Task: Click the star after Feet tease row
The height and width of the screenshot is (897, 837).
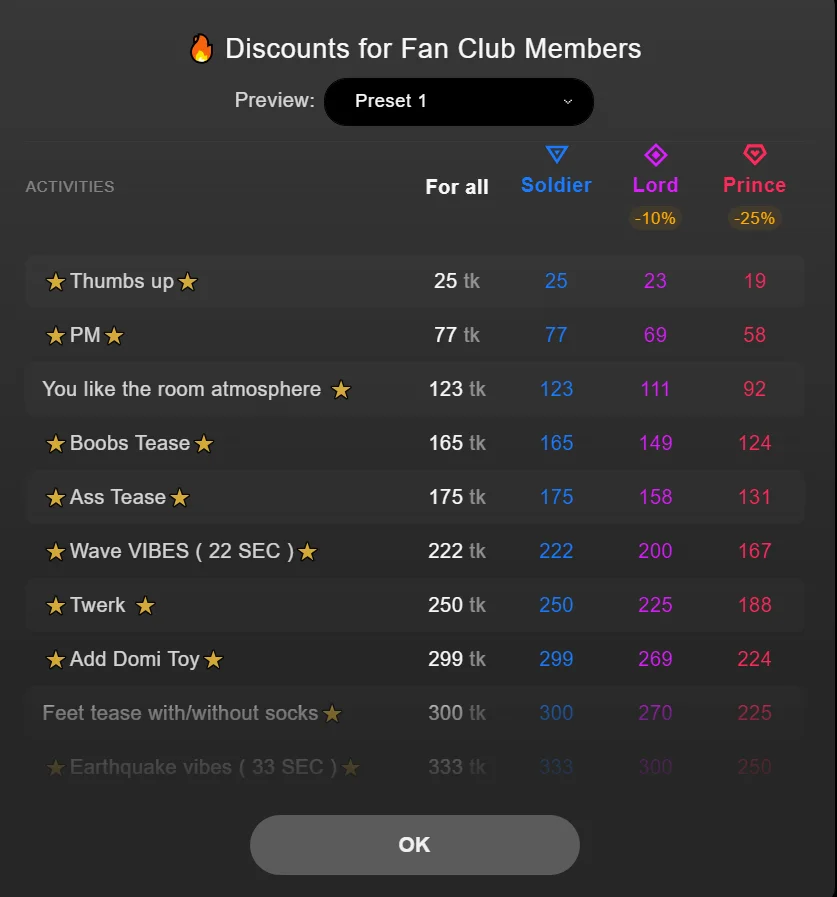Action: pyautogui.click(x=332, y=714)
